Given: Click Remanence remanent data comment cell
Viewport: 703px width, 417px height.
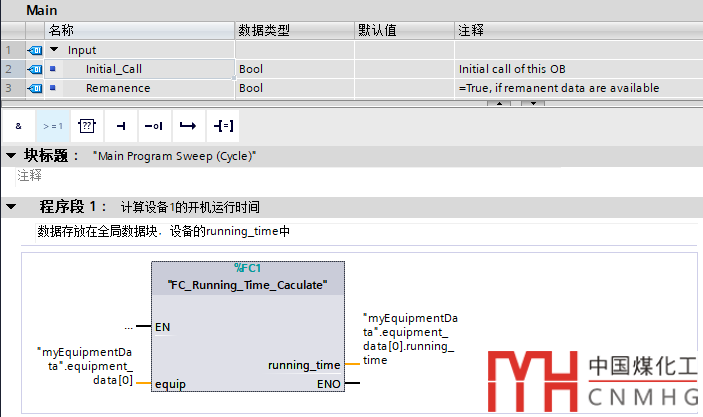Looking at the screenshot, I should 579,88.
